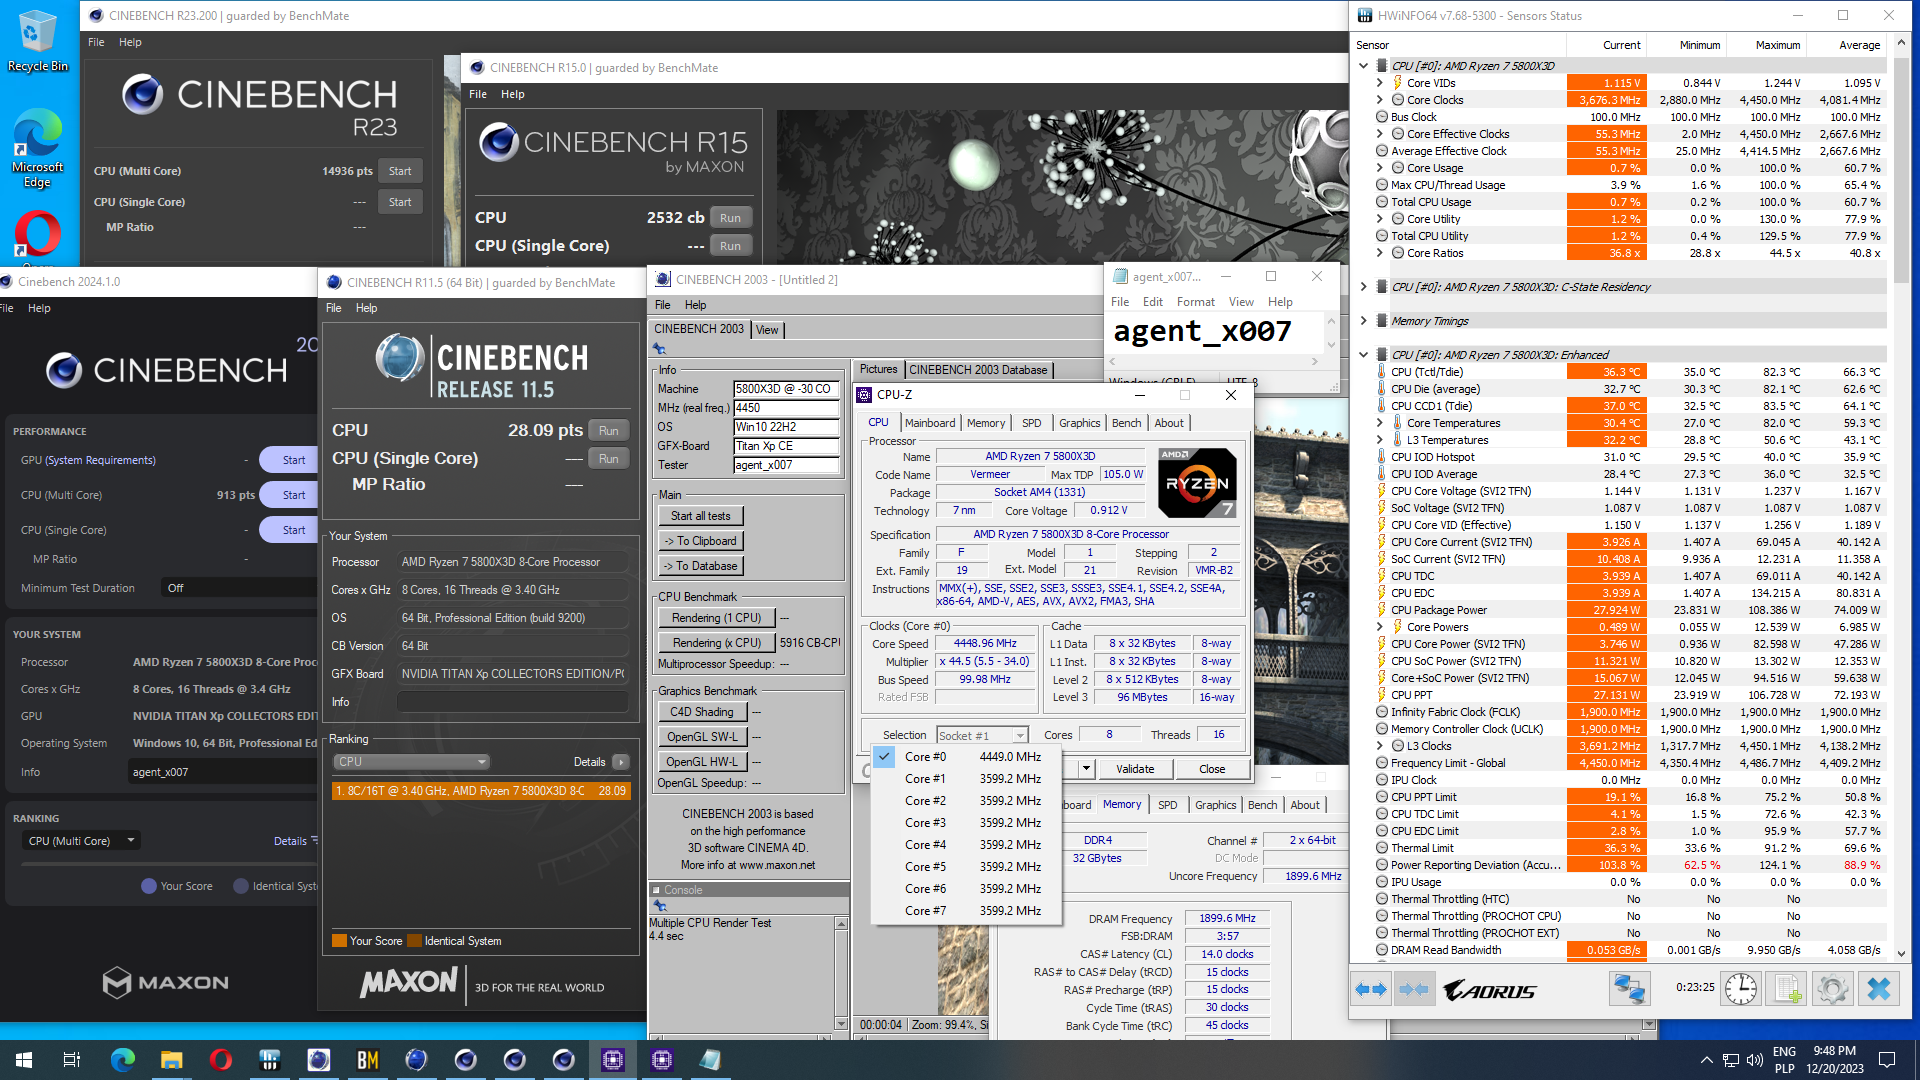This screenshot has width=1920, height=1080.
Task: Click the Details arrow icon in Cinebench R11.5 ranking
Action: (621, 762)
